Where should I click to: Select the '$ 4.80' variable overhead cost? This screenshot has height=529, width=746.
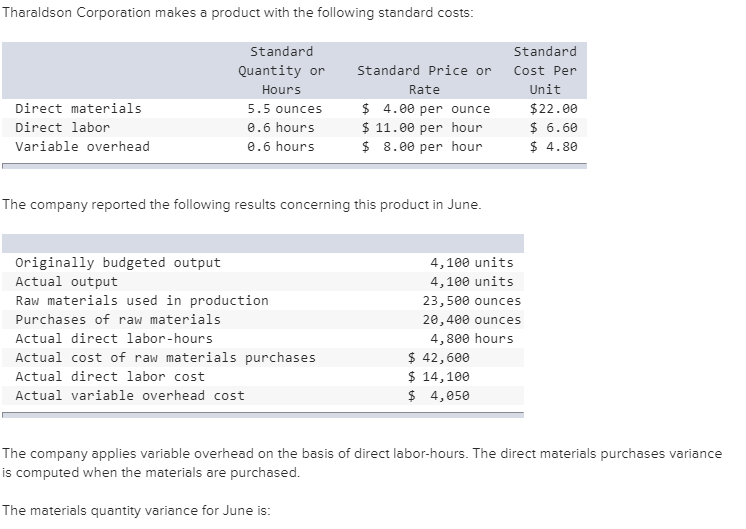tap(553, 146)
